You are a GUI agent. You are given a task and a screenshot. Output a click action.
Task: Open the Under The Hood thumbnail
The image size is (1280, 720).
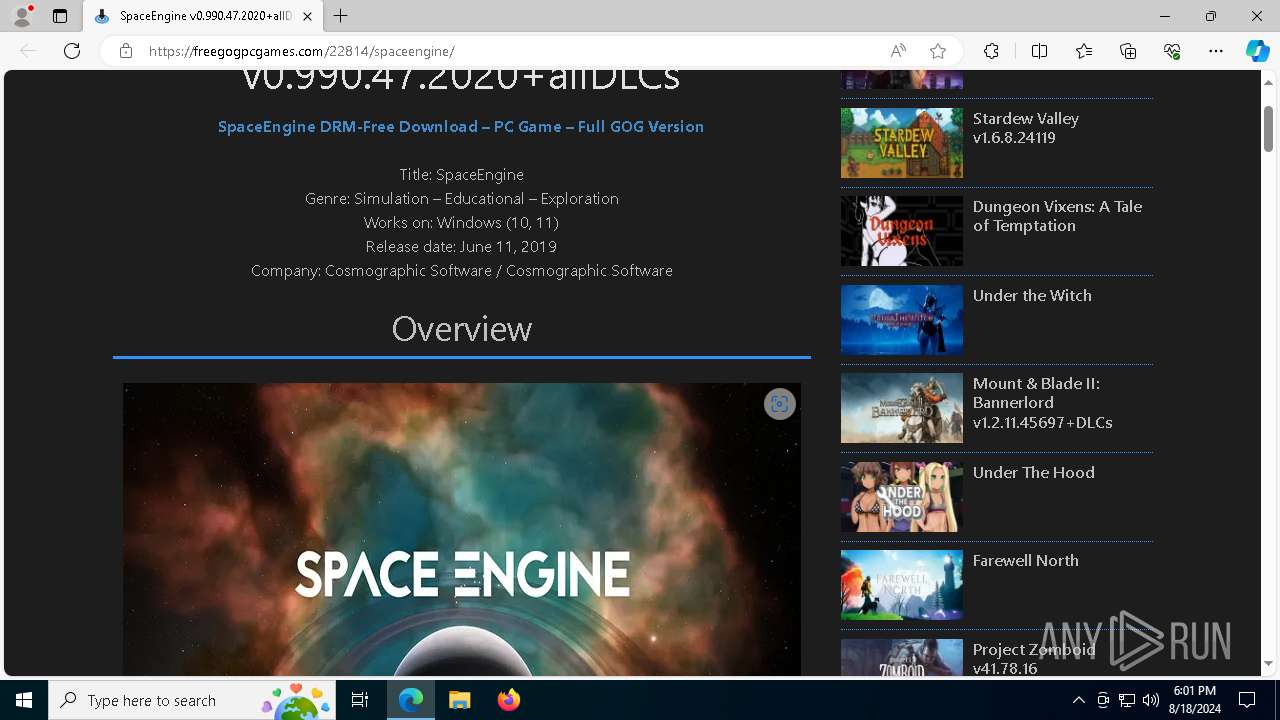pos(902,497)
